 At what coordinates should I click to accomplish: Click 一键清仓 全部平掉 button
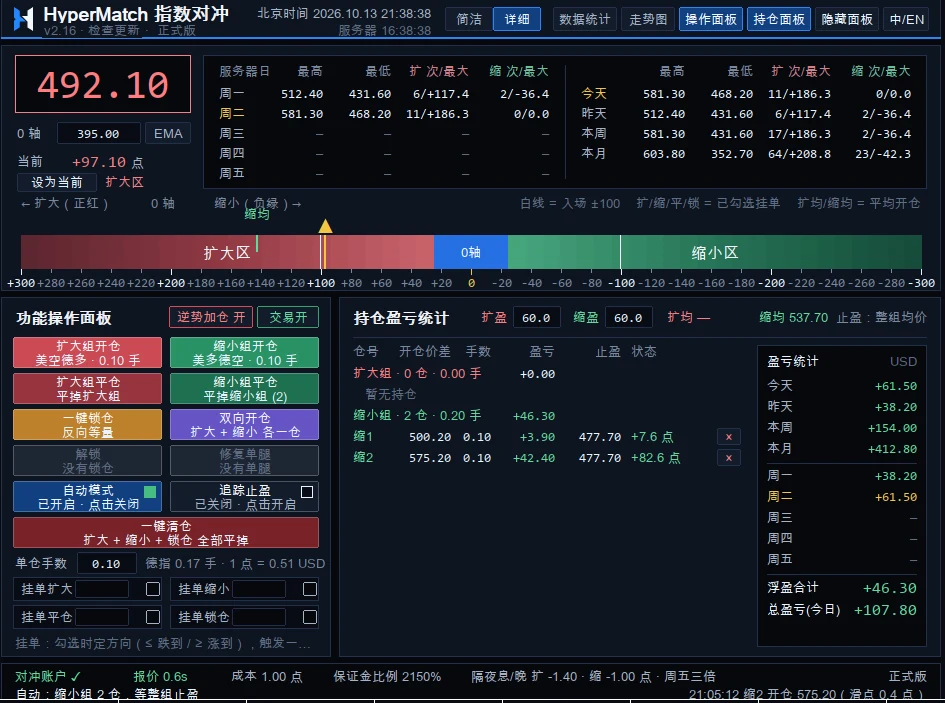pyautogui.click(x=166, y=533)
